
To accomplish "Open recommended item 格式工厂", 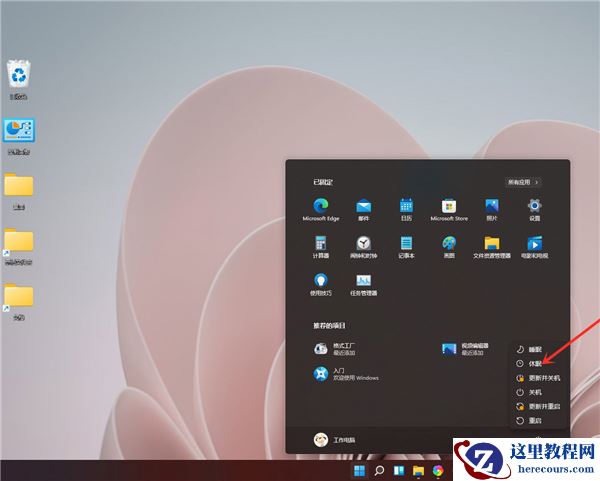I will point(335,349).
